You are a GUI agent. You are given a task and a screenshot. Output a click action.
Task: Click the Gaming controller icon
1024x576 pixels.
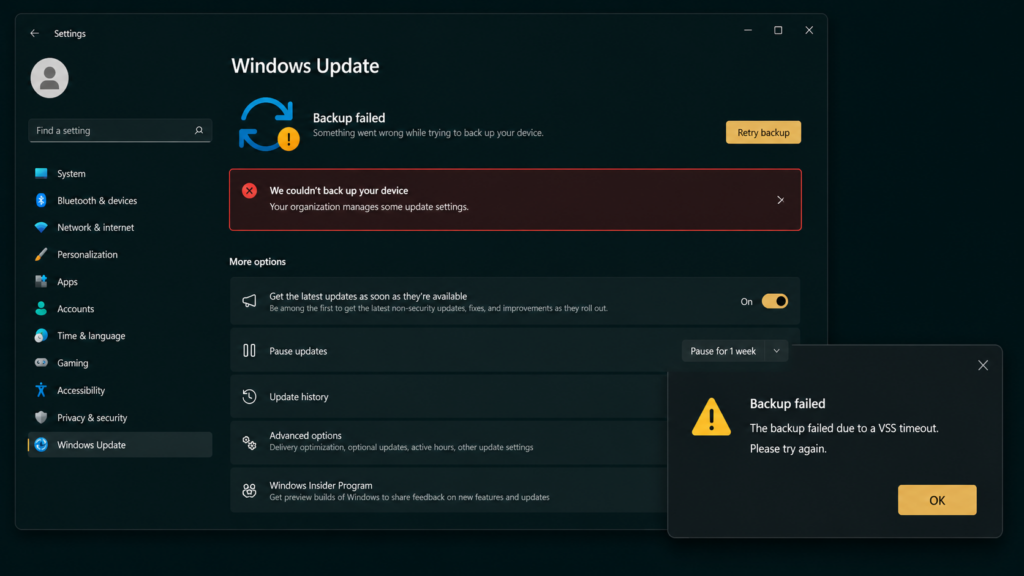(x=41, y=362)
